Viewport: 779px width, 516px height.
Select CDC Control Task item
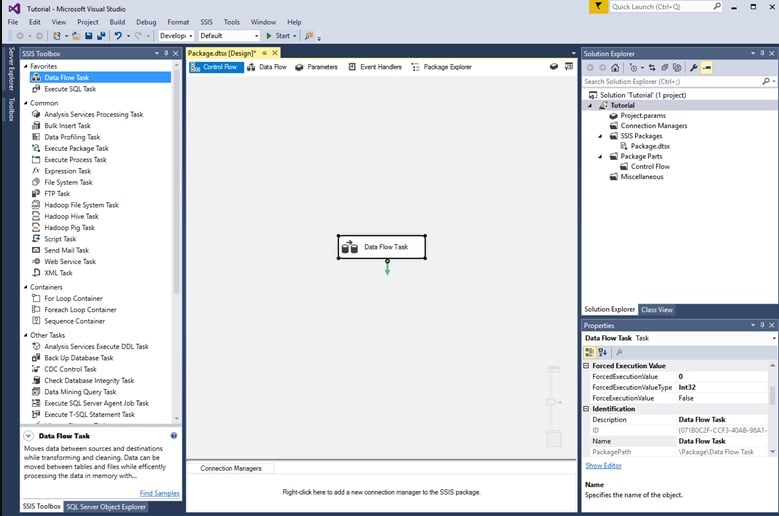click(x=70, y=369)
